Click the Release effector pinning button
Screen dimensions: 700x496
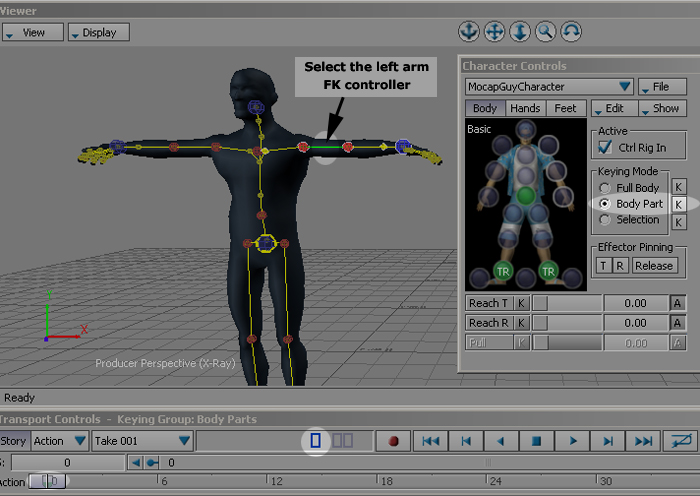(x=654, y=265)
